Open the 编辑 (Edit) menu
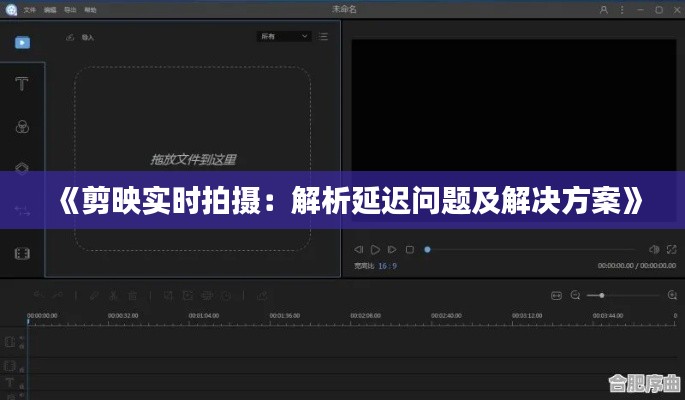This screenshot has width=685, height=400. tap(50, 10)
